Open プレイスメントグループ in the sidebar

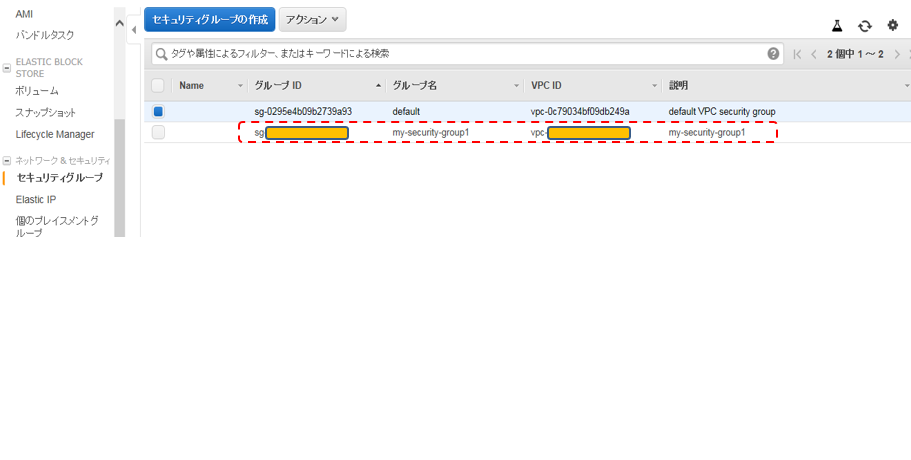click(x=56, y=227)
